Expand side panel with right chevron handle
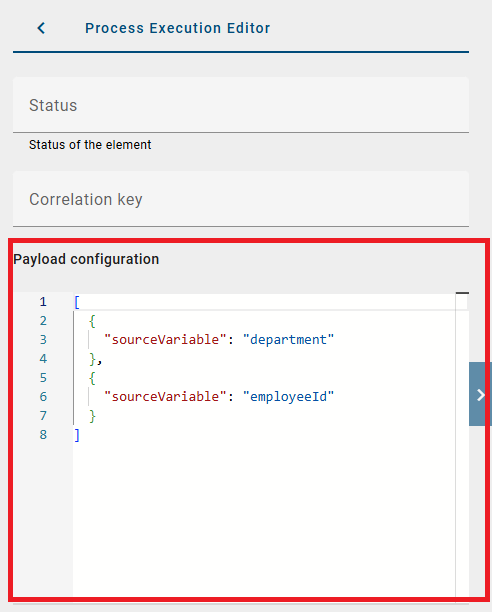The image size is (492, 612). click(480, 394)
